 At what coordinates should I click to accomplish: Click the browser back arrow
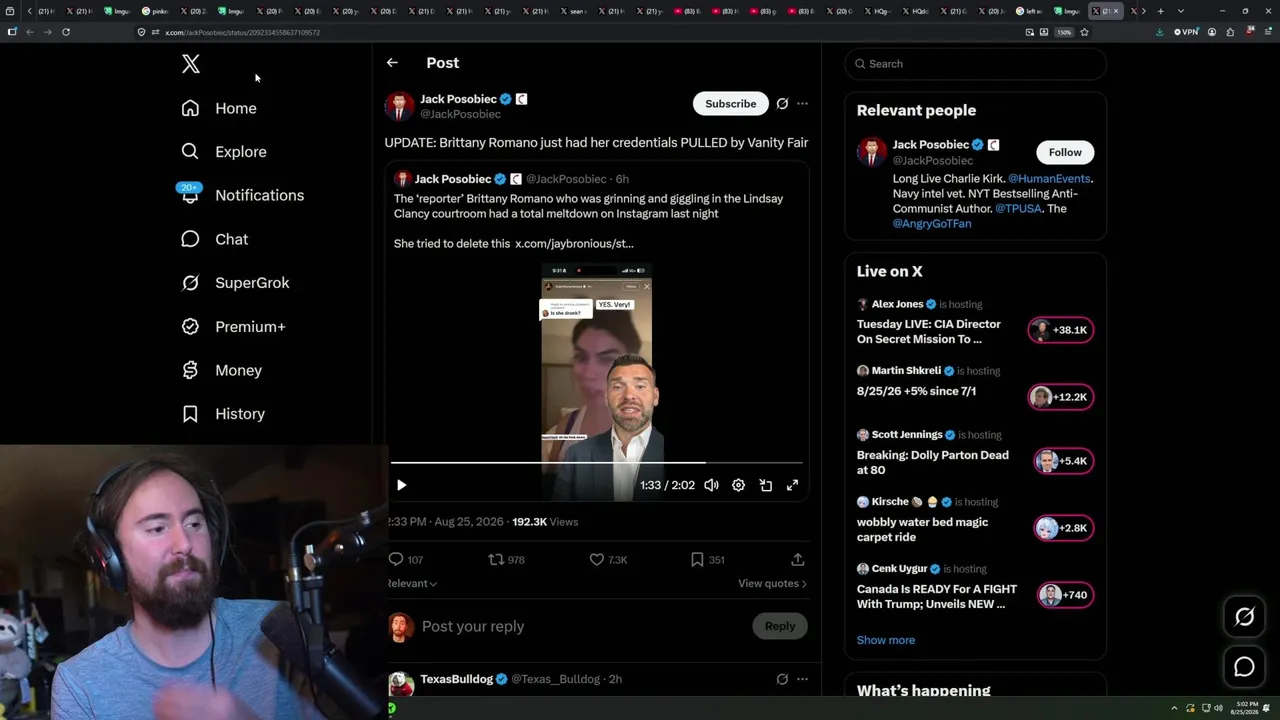[x=30, y=32]
